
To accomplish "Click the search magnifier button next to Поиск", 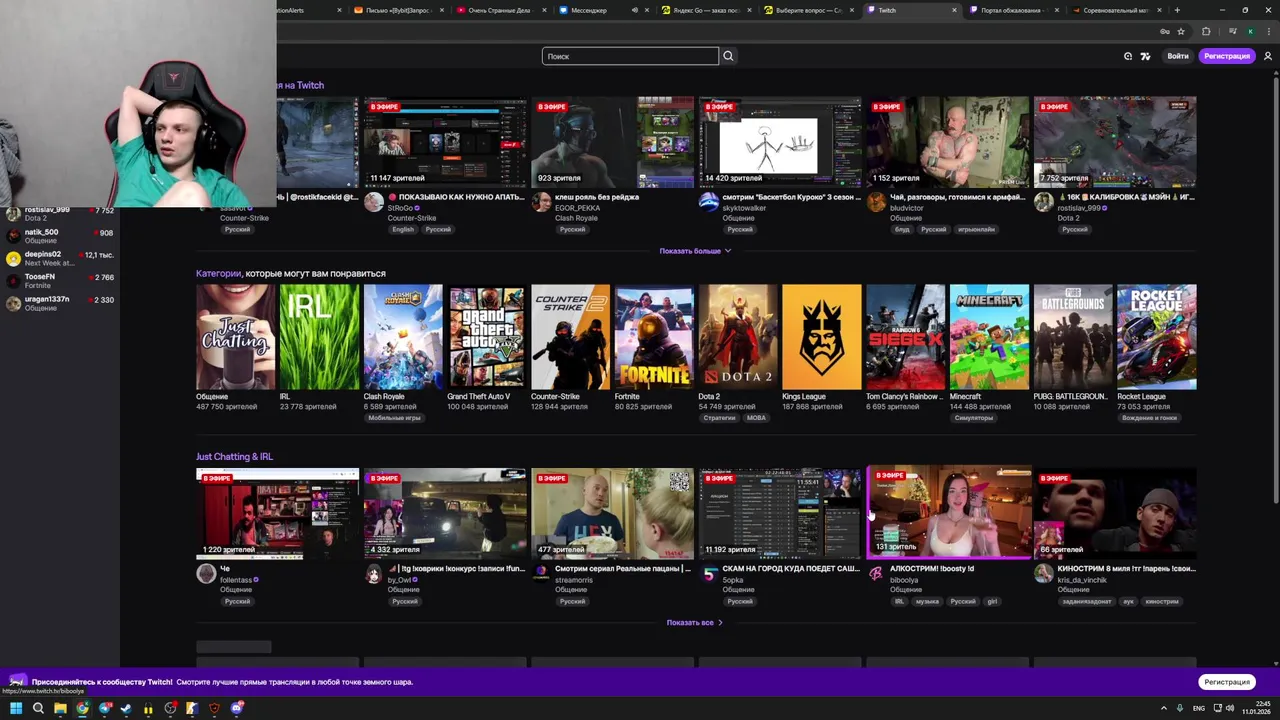I will [x=728, y=56].
